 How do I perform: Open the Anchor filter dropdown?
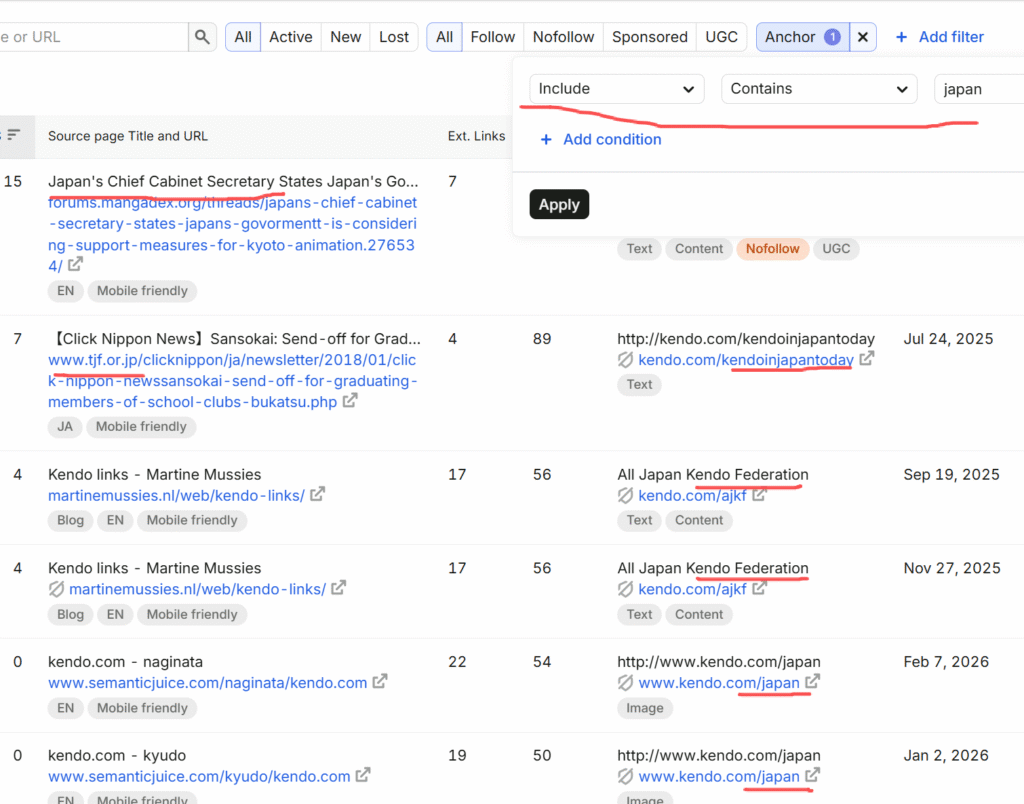tap(803, 37)
